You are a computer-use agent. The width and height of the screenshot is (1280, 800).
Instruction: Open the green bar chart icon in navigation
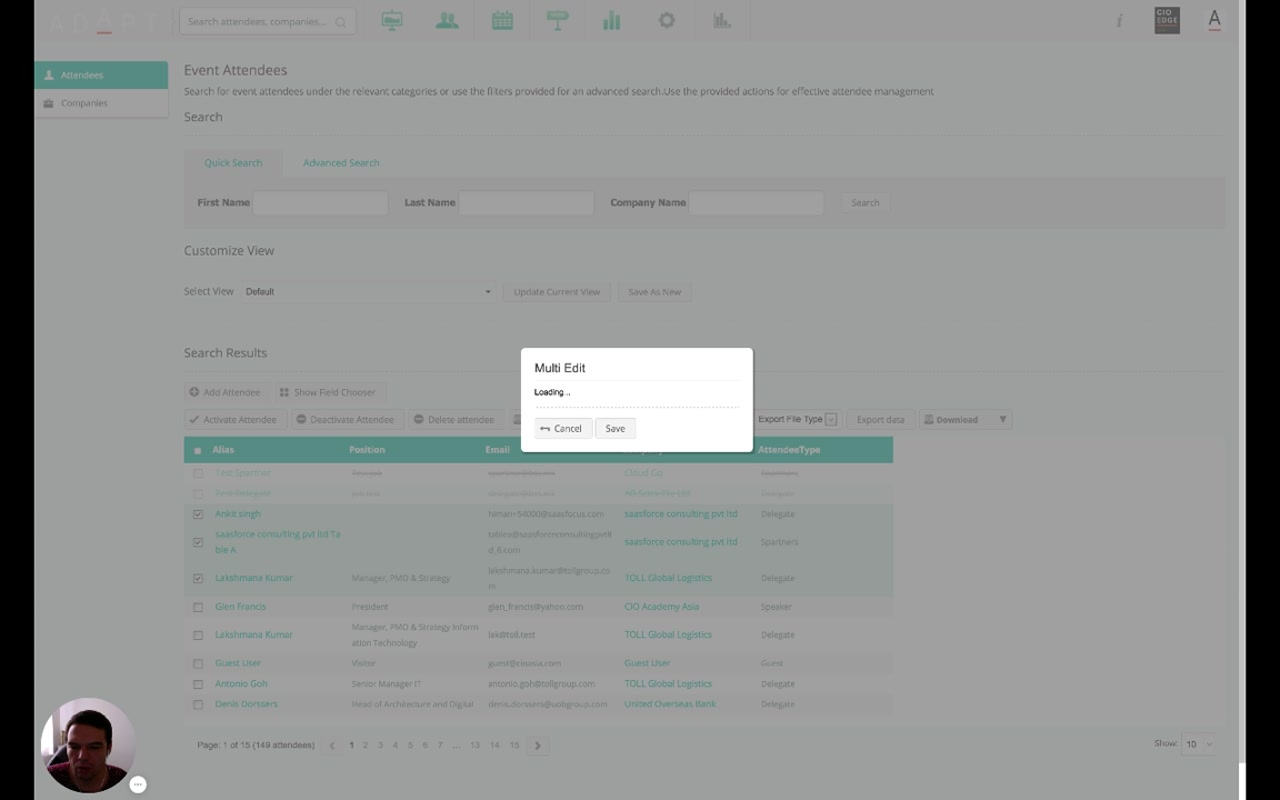coord(612,21)
